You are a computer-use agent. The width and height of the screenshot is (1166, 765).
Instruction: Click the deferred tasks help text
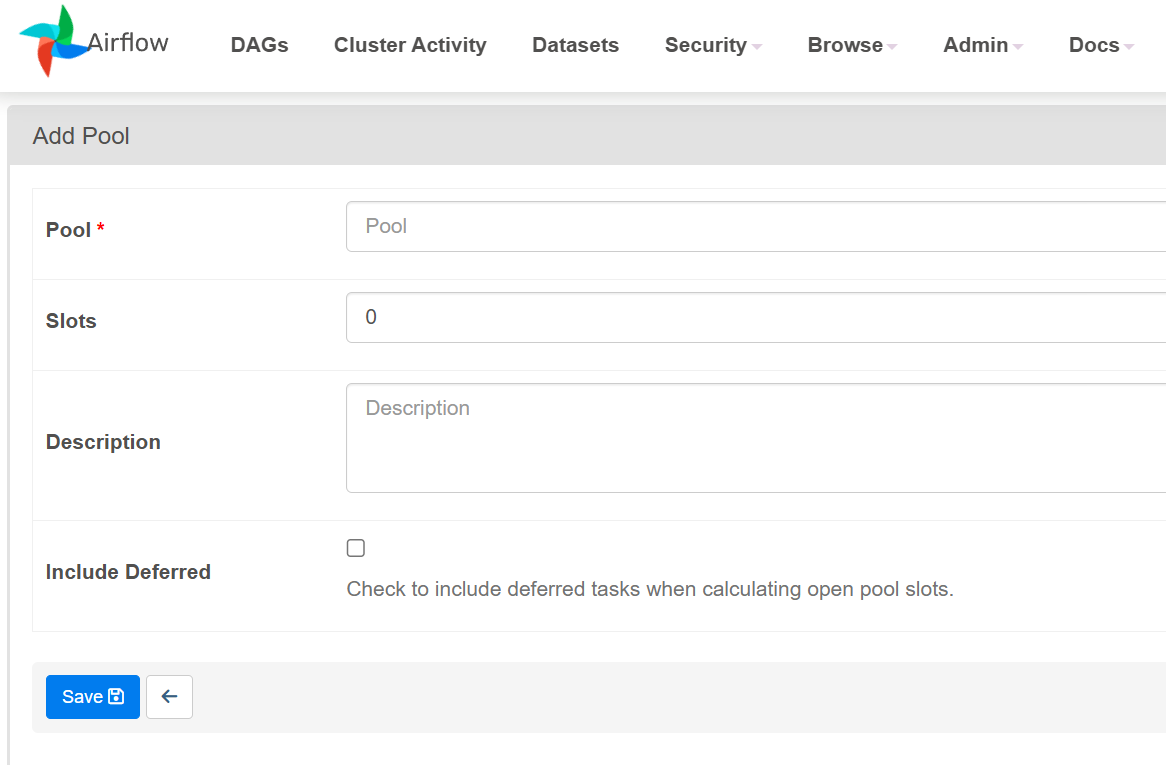point(650,589)
